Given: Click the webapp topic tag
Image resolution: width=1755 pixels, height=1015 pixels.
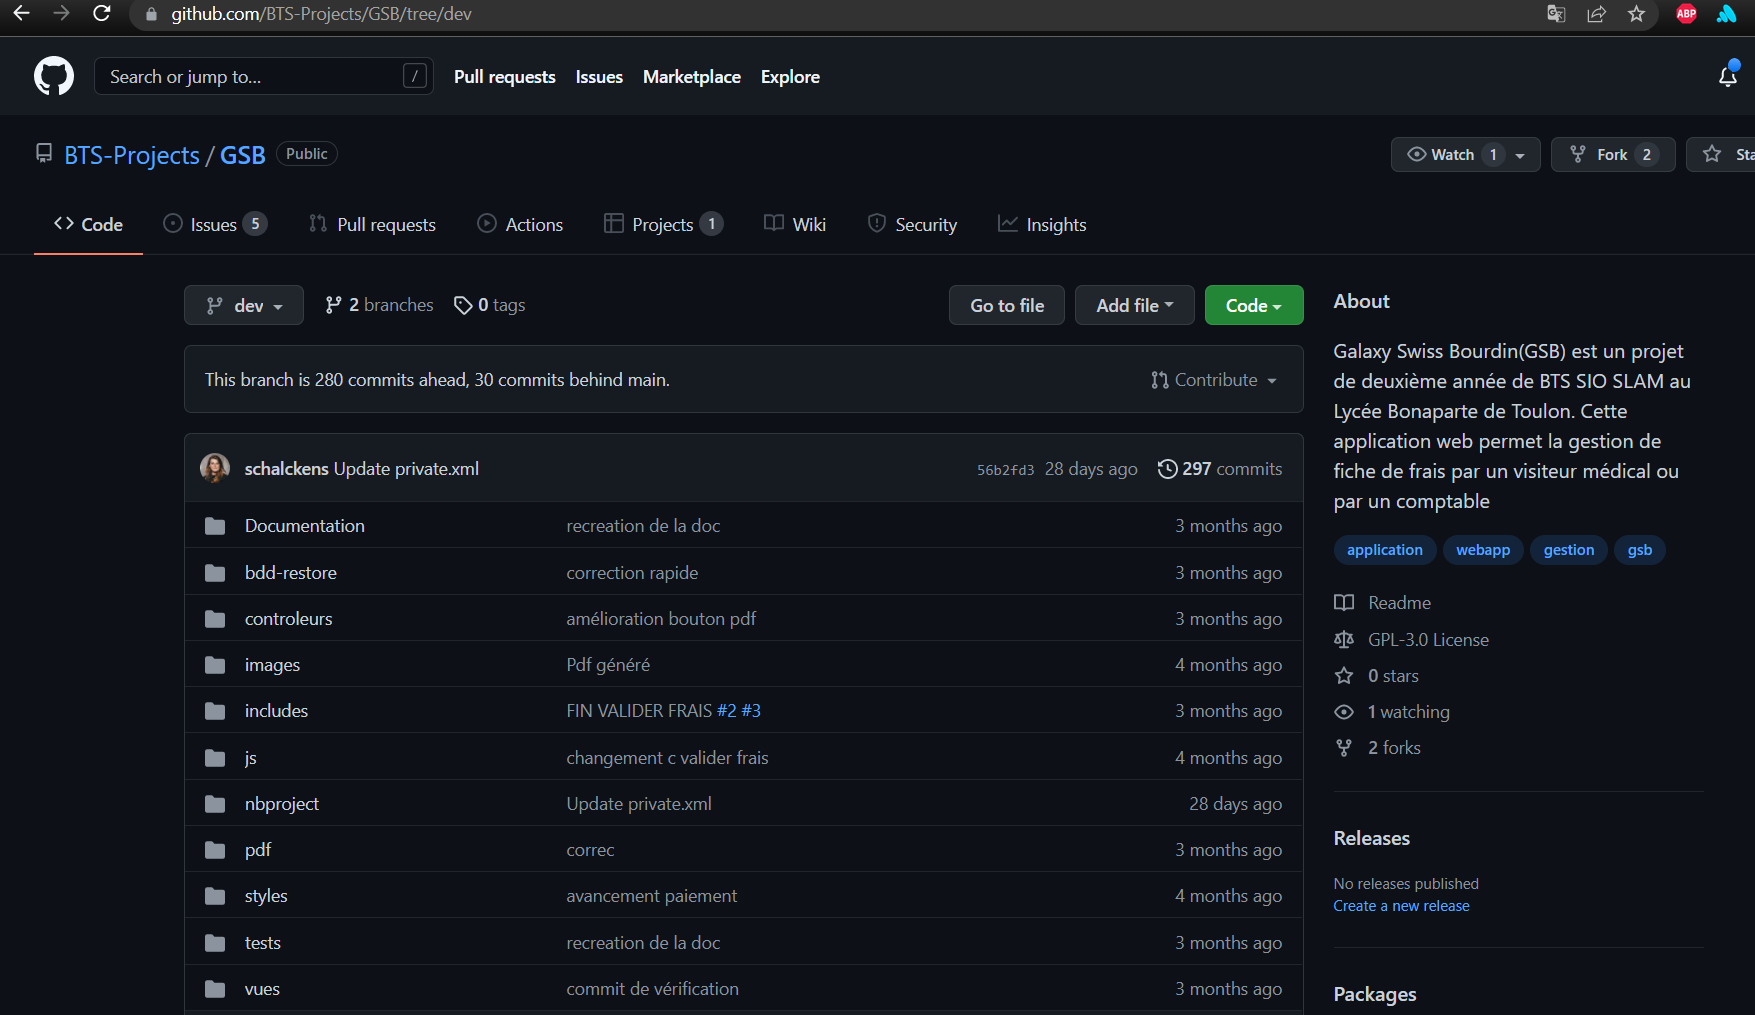Looking at the screenshot, I should click(1483, 550).
